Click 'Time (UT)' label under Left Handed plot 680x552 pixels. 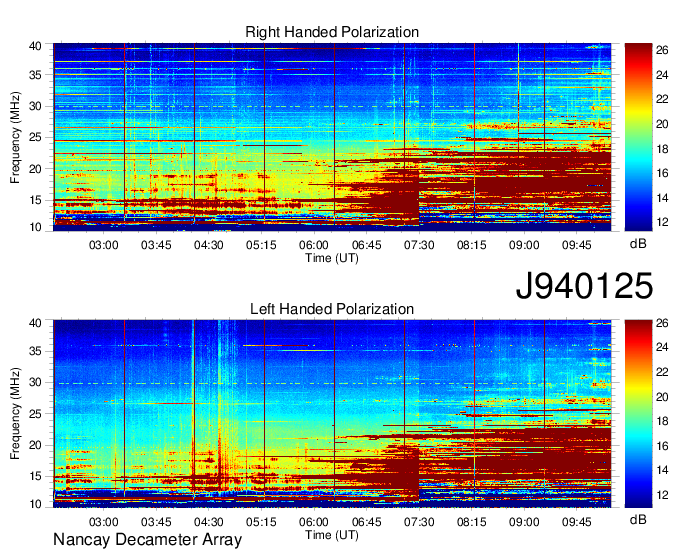(332, 535)
